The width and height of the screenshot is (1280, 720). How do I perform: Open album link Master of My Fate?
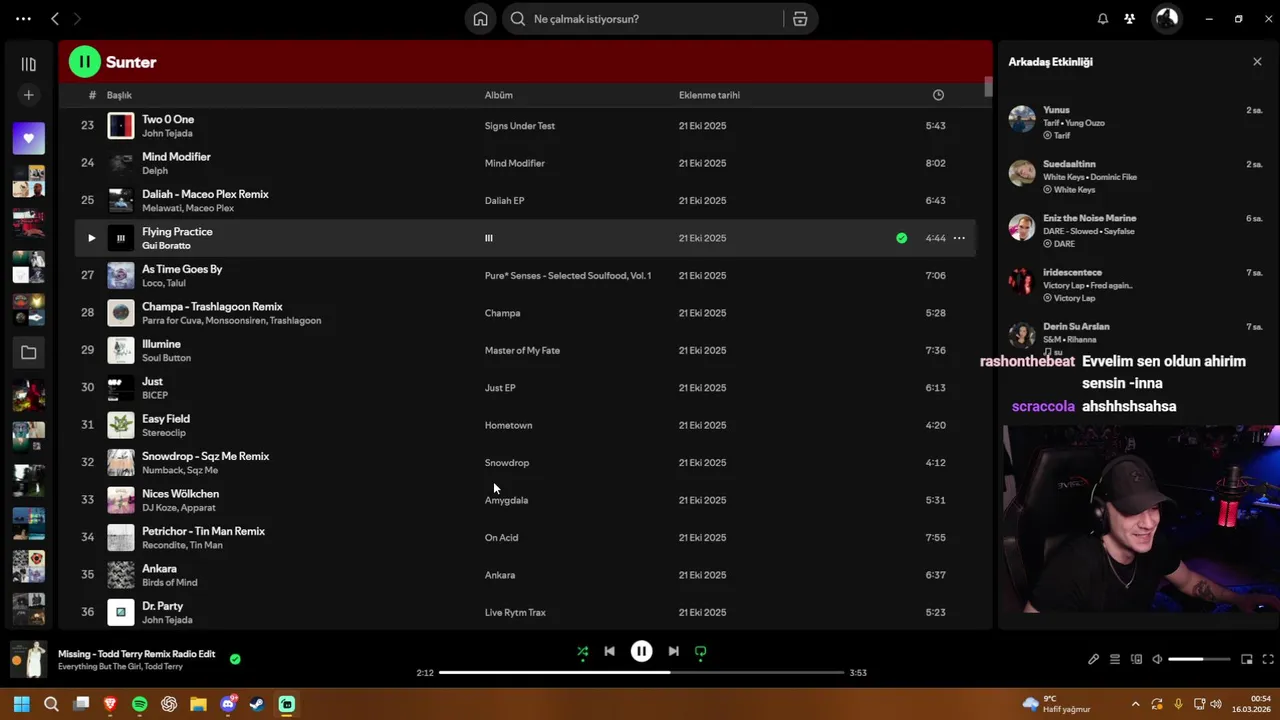click(522, 351)
